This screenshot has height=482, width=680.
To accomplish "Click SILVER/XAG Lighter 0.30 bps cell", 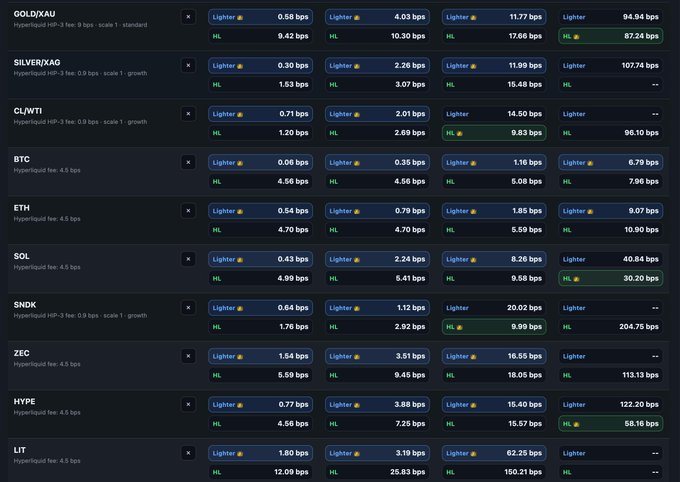I will pyautogui.click(x=260, y=66).
